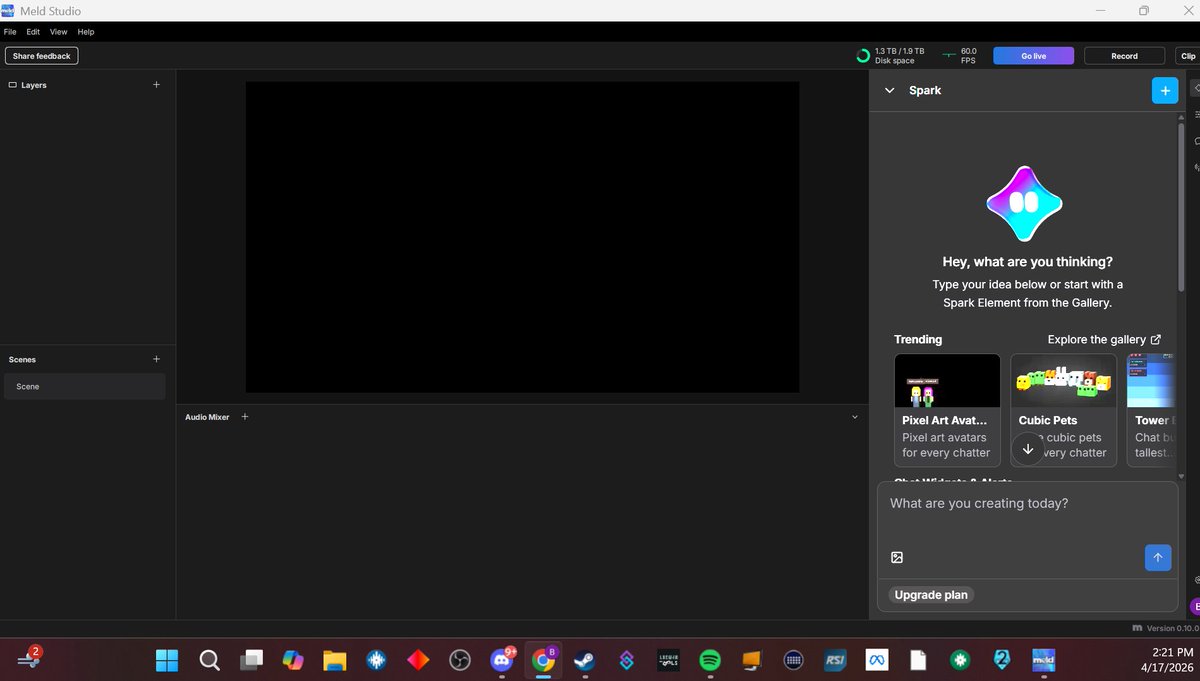
Task: Click the Share feedback button
Action: (41, 56)
